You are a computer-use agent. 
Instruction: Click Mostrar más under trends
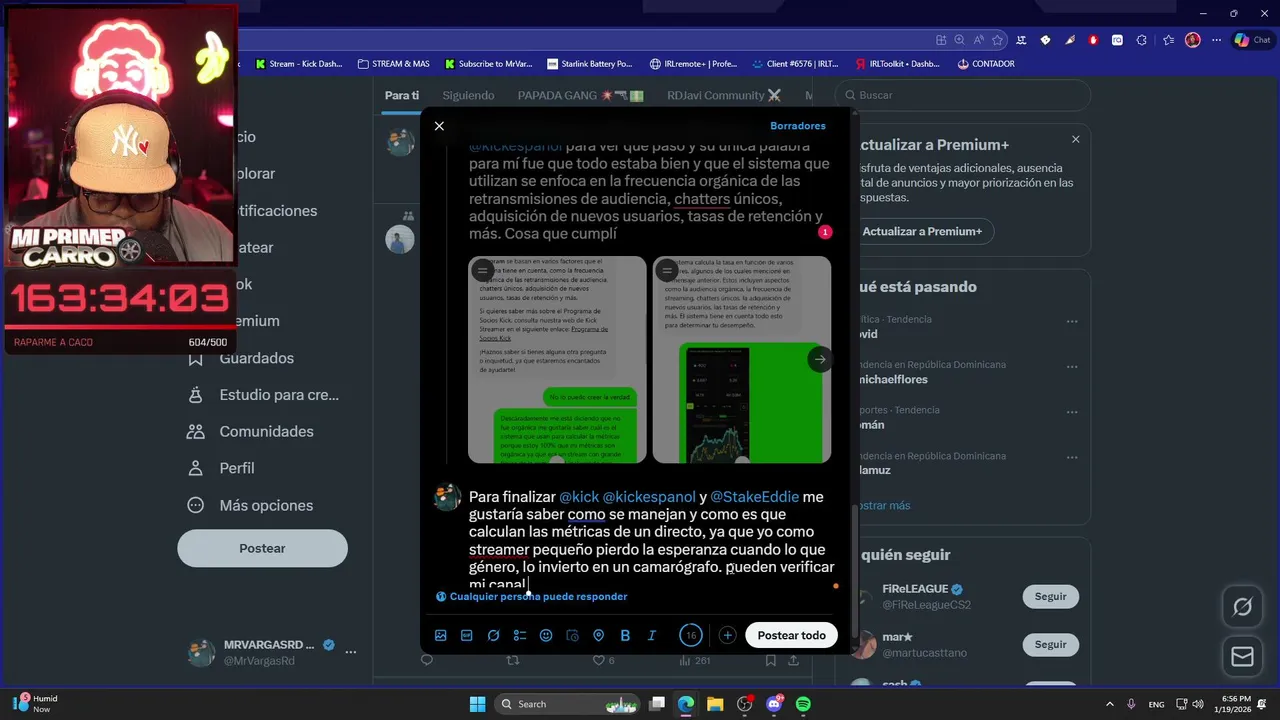(x=883, y=505)
